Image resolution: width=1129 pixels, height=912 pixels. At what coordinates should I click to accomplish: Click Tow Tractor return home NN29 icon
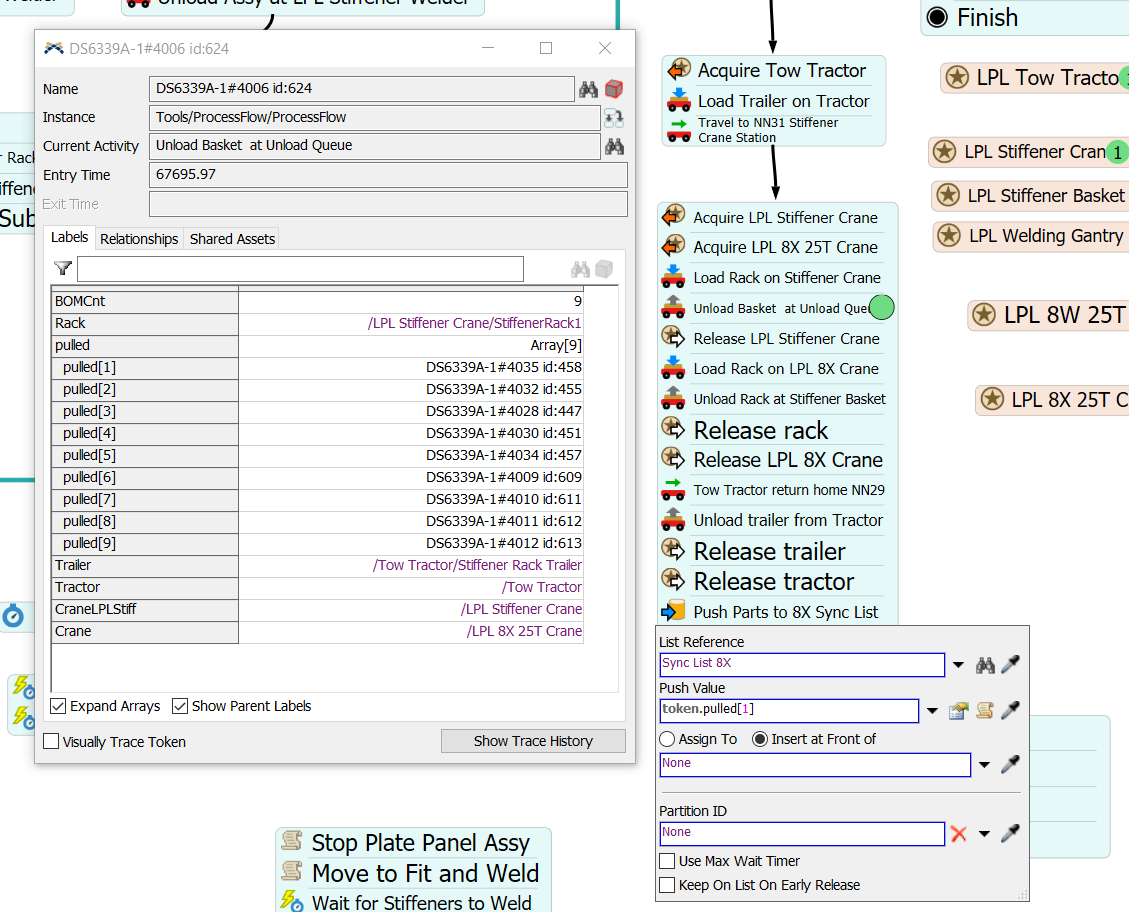click(673, 489)
